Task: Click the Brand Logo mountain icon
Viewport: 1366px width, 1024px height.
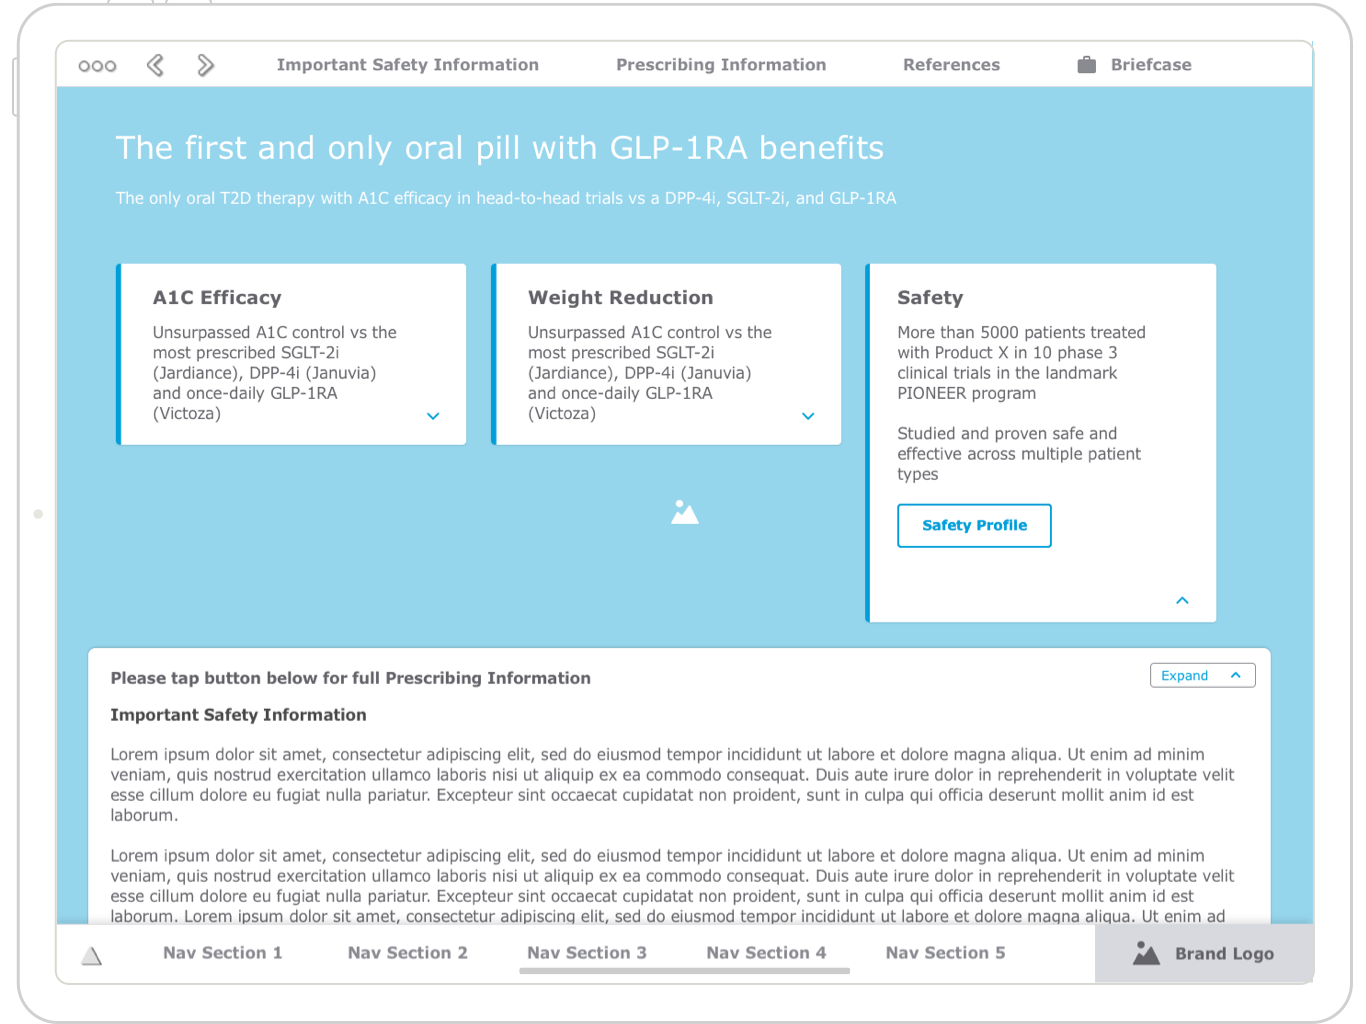Action: point(1146,953)
